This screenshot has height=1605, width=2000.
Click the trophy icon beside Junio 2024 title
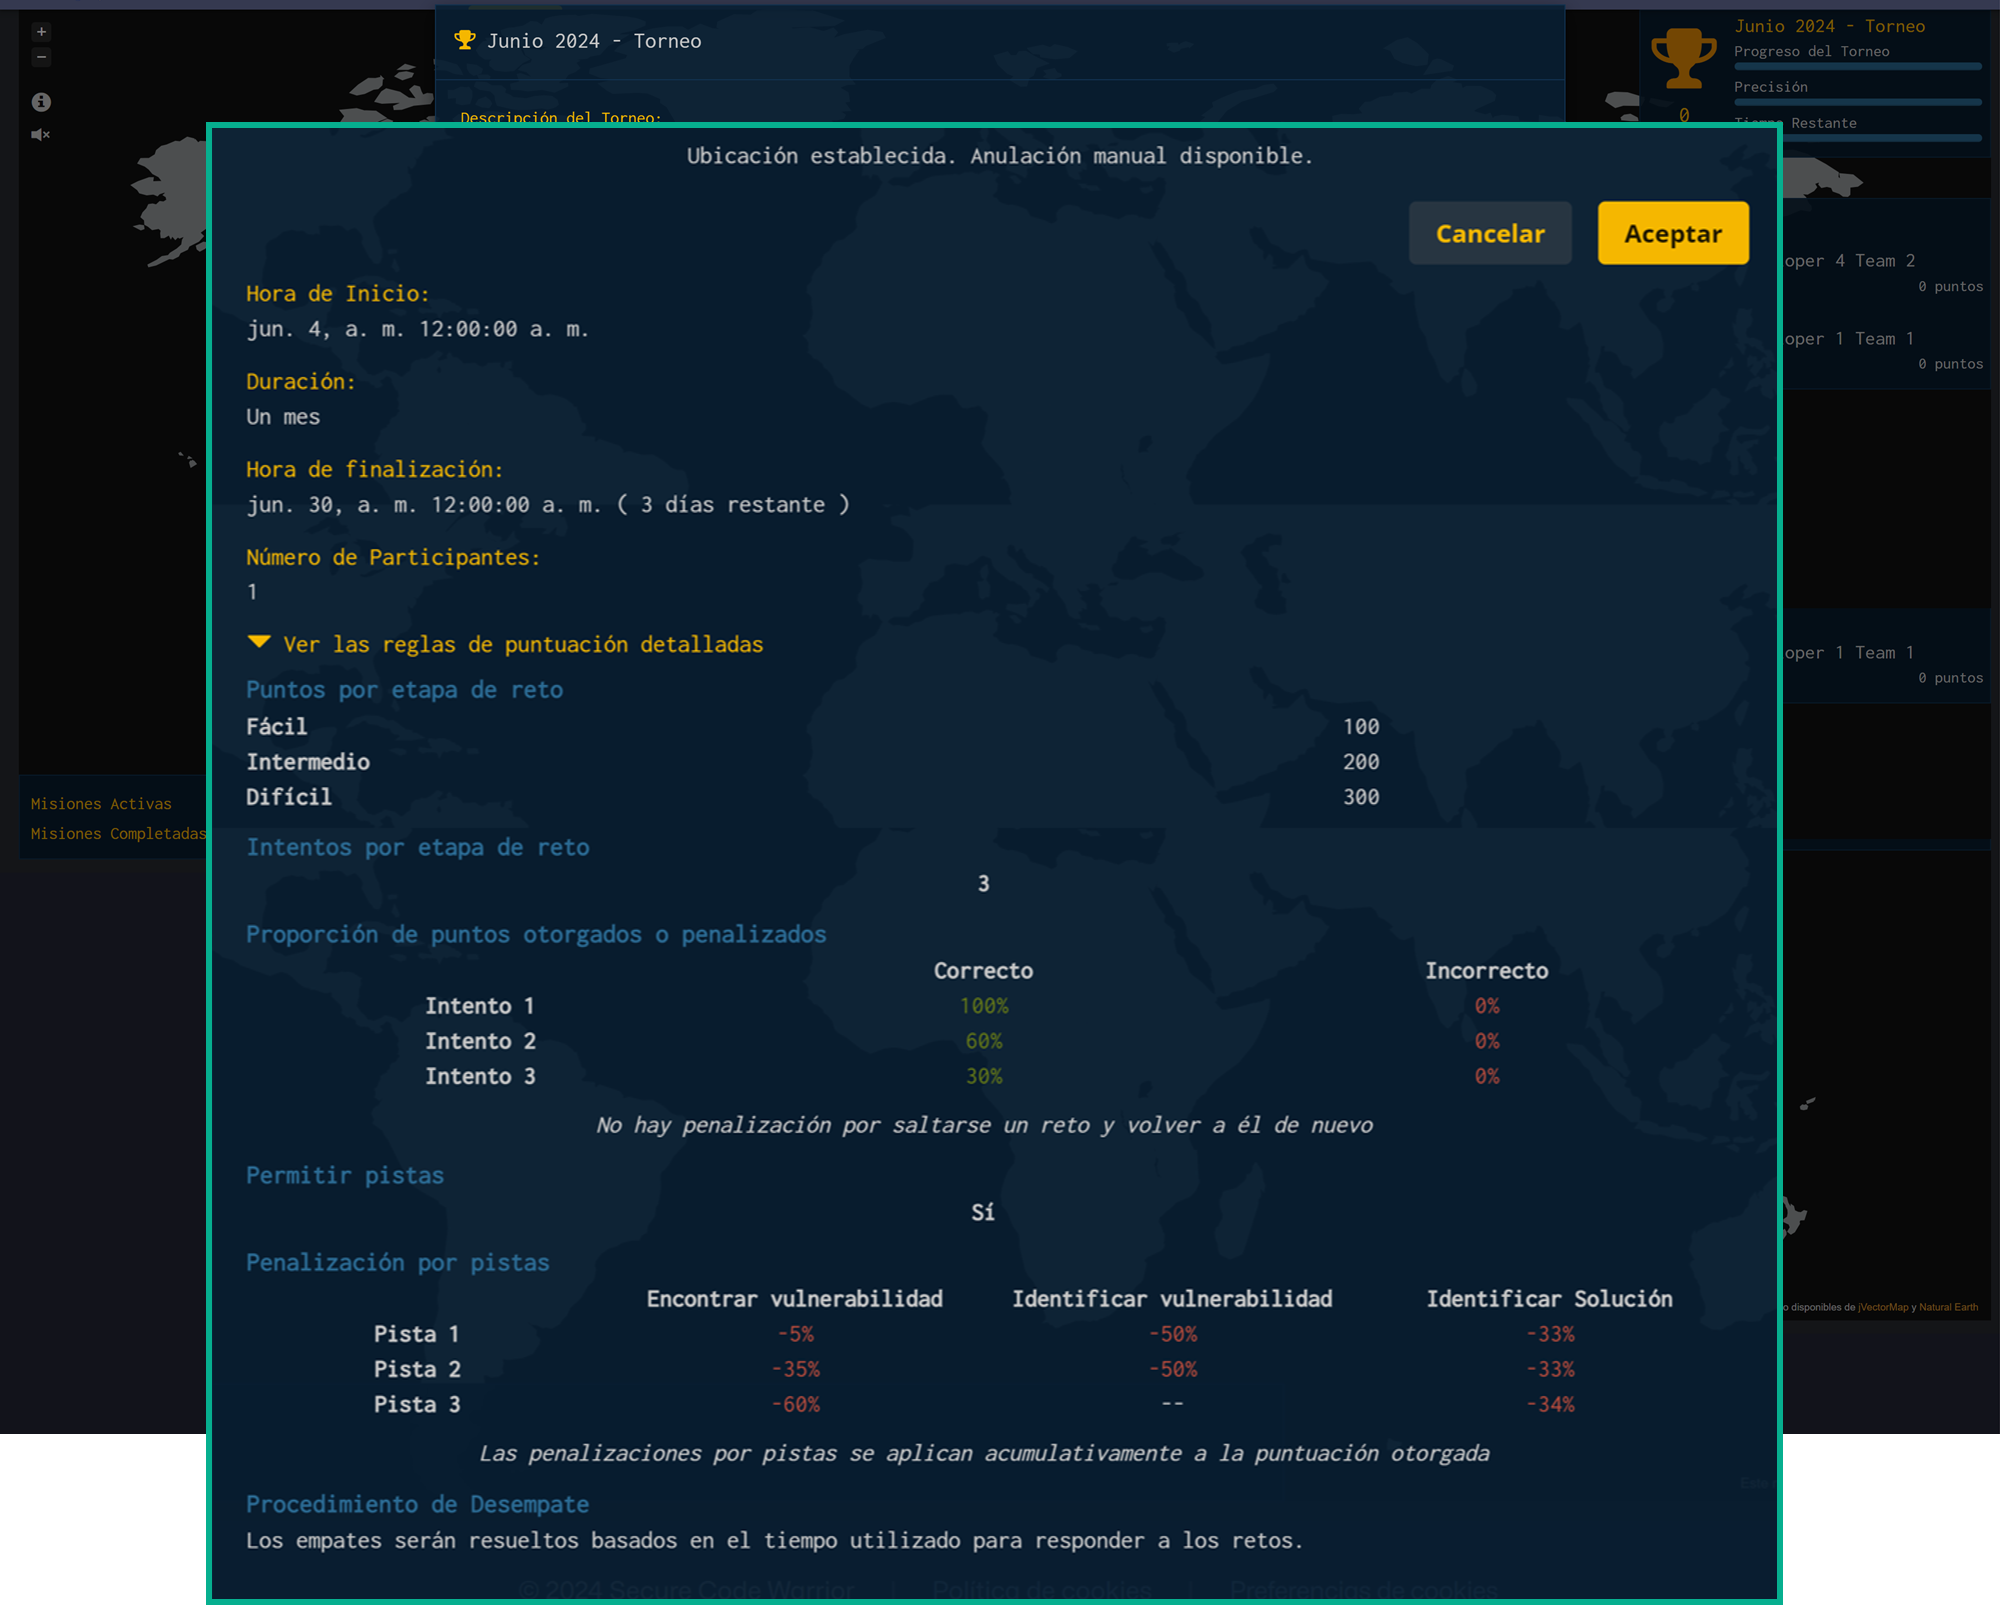[x=464, y=40]
